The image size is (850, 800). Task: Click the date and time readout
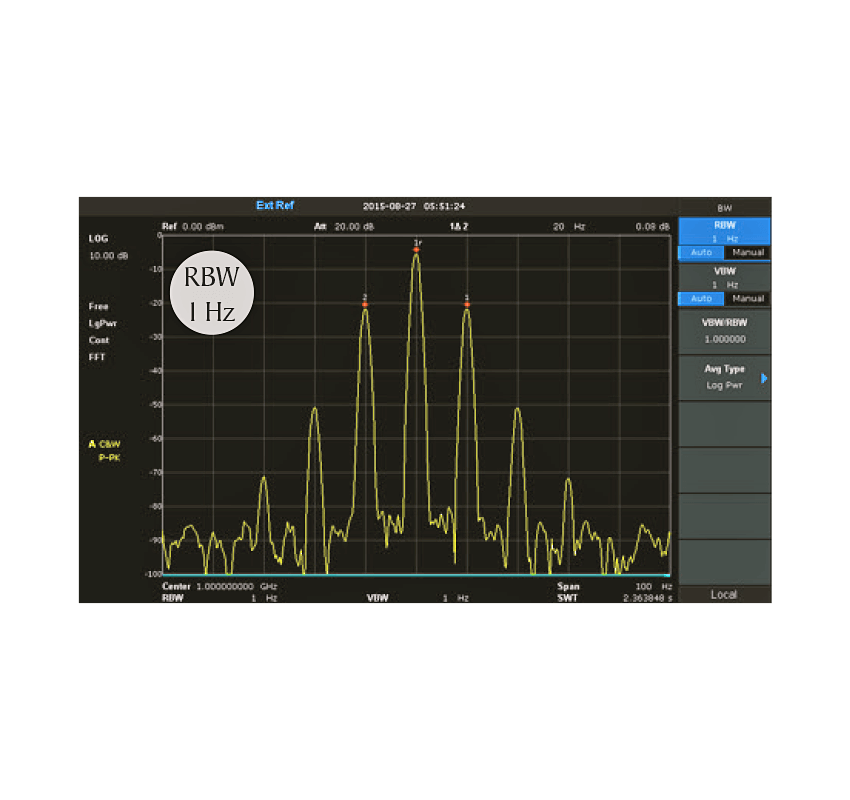[414, 206]
